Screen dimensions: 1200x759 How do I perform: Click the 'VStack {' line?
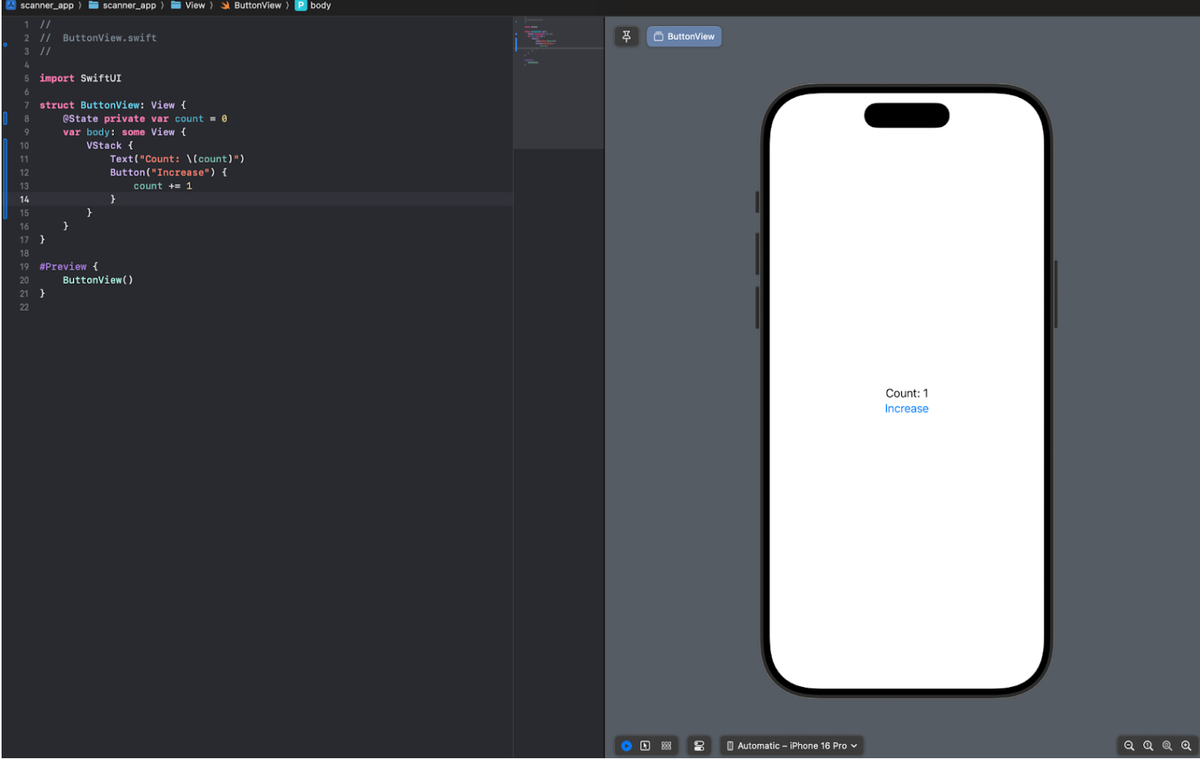point(110,145)
